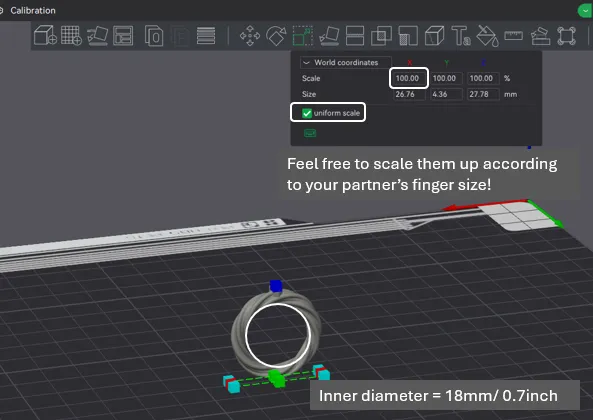Open the Text shape tool
Viewport: 593px width, 420px height.
click(461, 36)
